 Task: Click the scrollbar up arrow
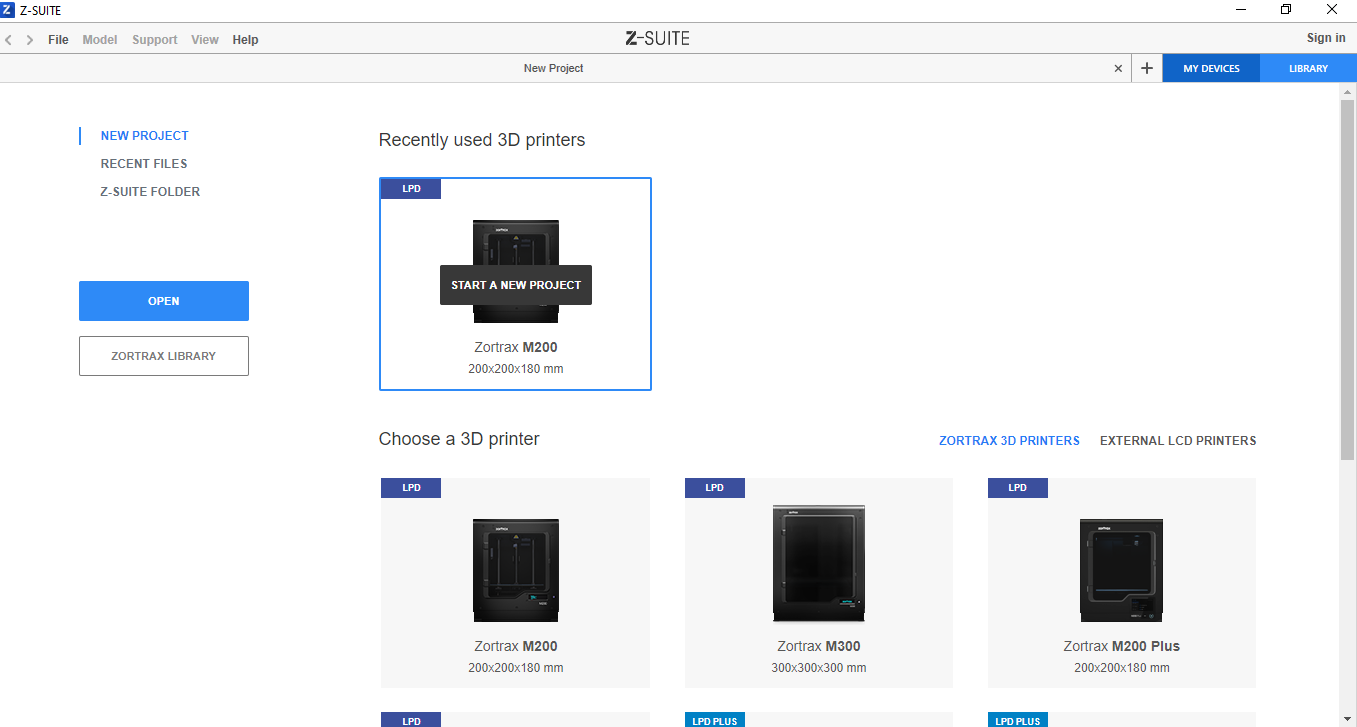click(x=1348, y=91)
